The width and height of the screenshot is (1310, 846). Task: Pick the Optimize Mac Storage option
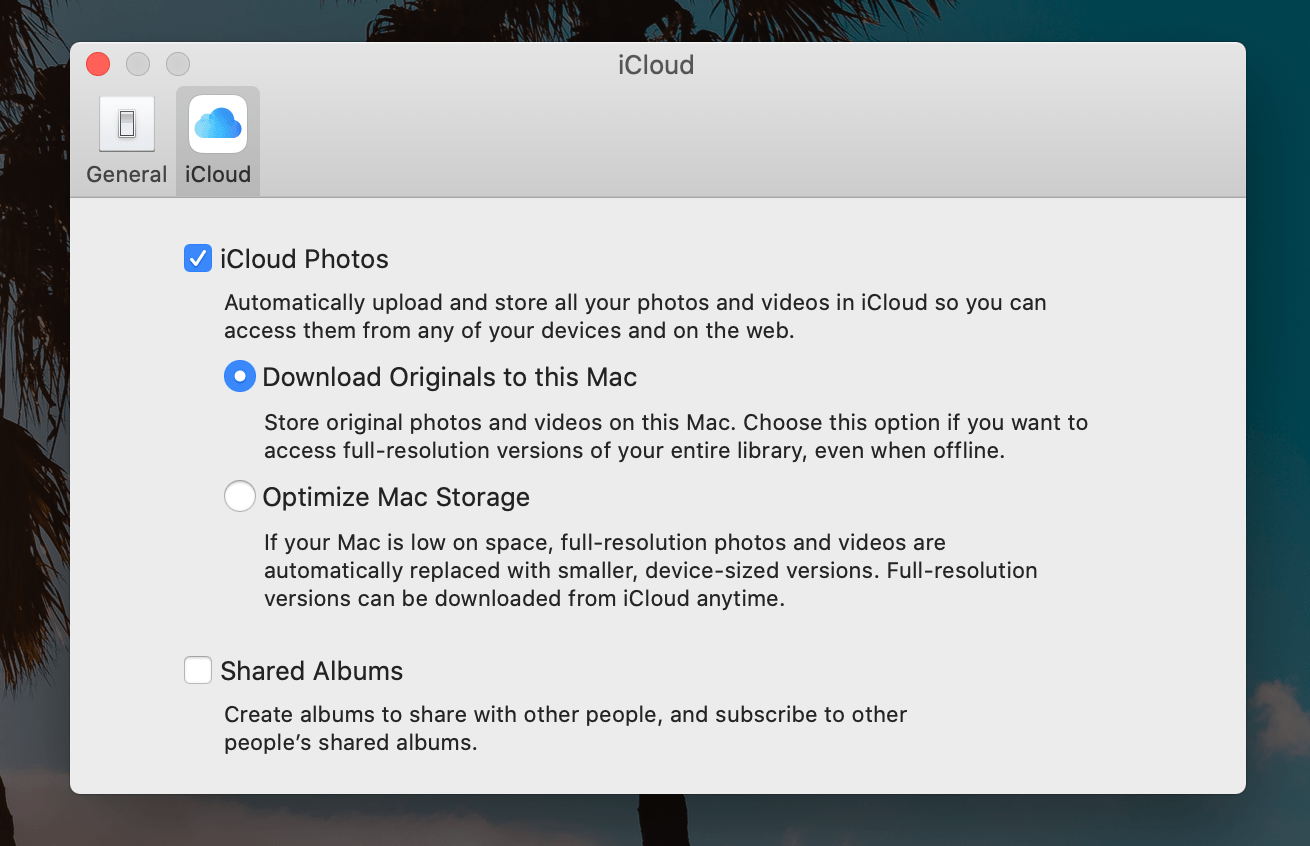point(240,496)
